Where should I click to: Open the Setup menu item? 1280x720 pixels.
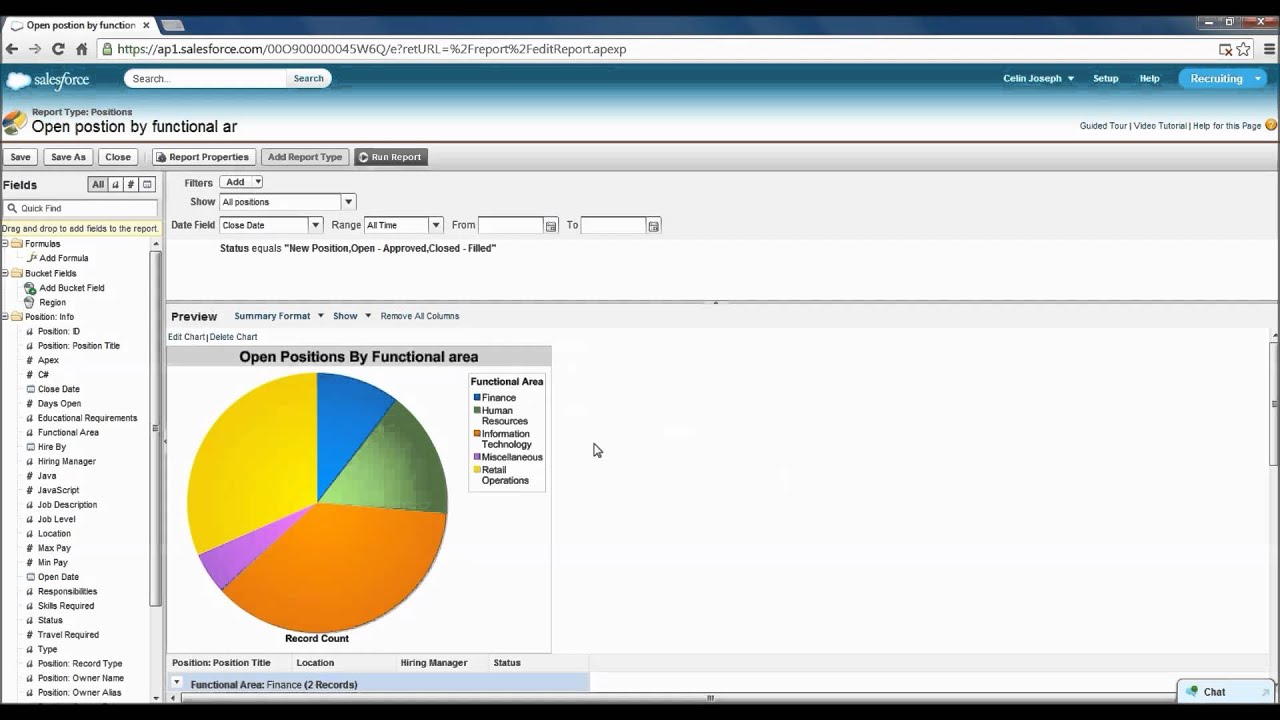click(1106, 78)
